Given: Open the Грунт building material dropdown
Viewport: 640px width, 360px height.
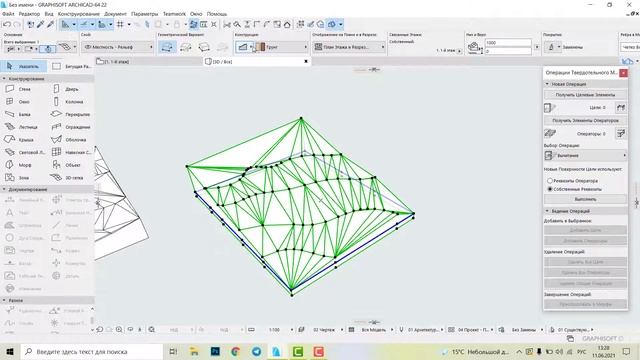Looking at the screenshot, I should tap(282, 47).
